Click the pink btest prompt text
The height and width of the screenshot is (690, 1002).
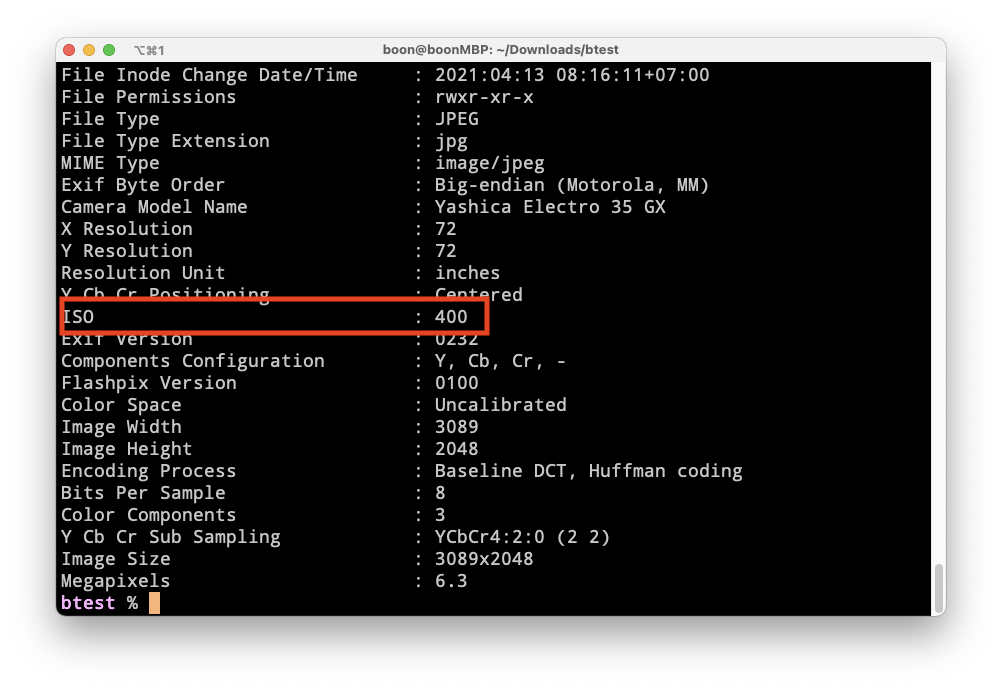click(88, 603)
